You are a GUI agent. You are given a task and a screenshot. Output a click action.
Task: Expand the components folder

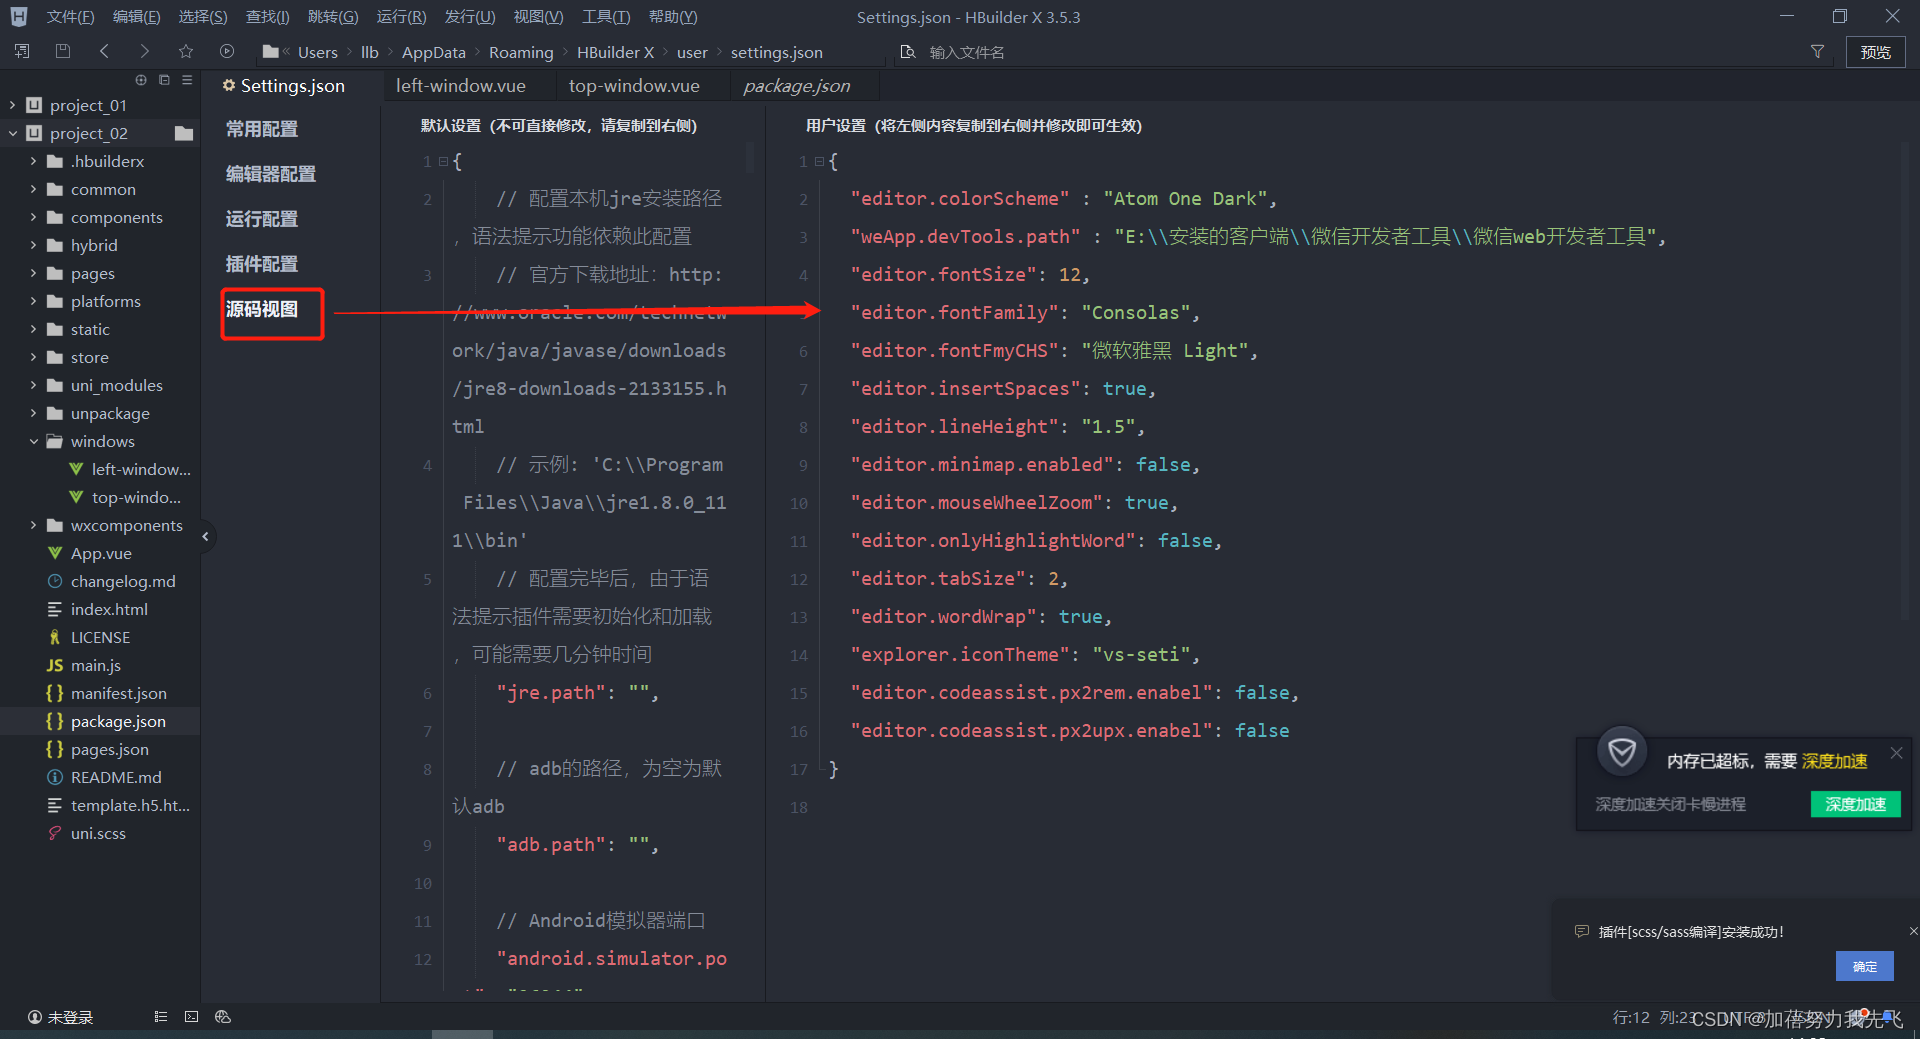[33, 217]
